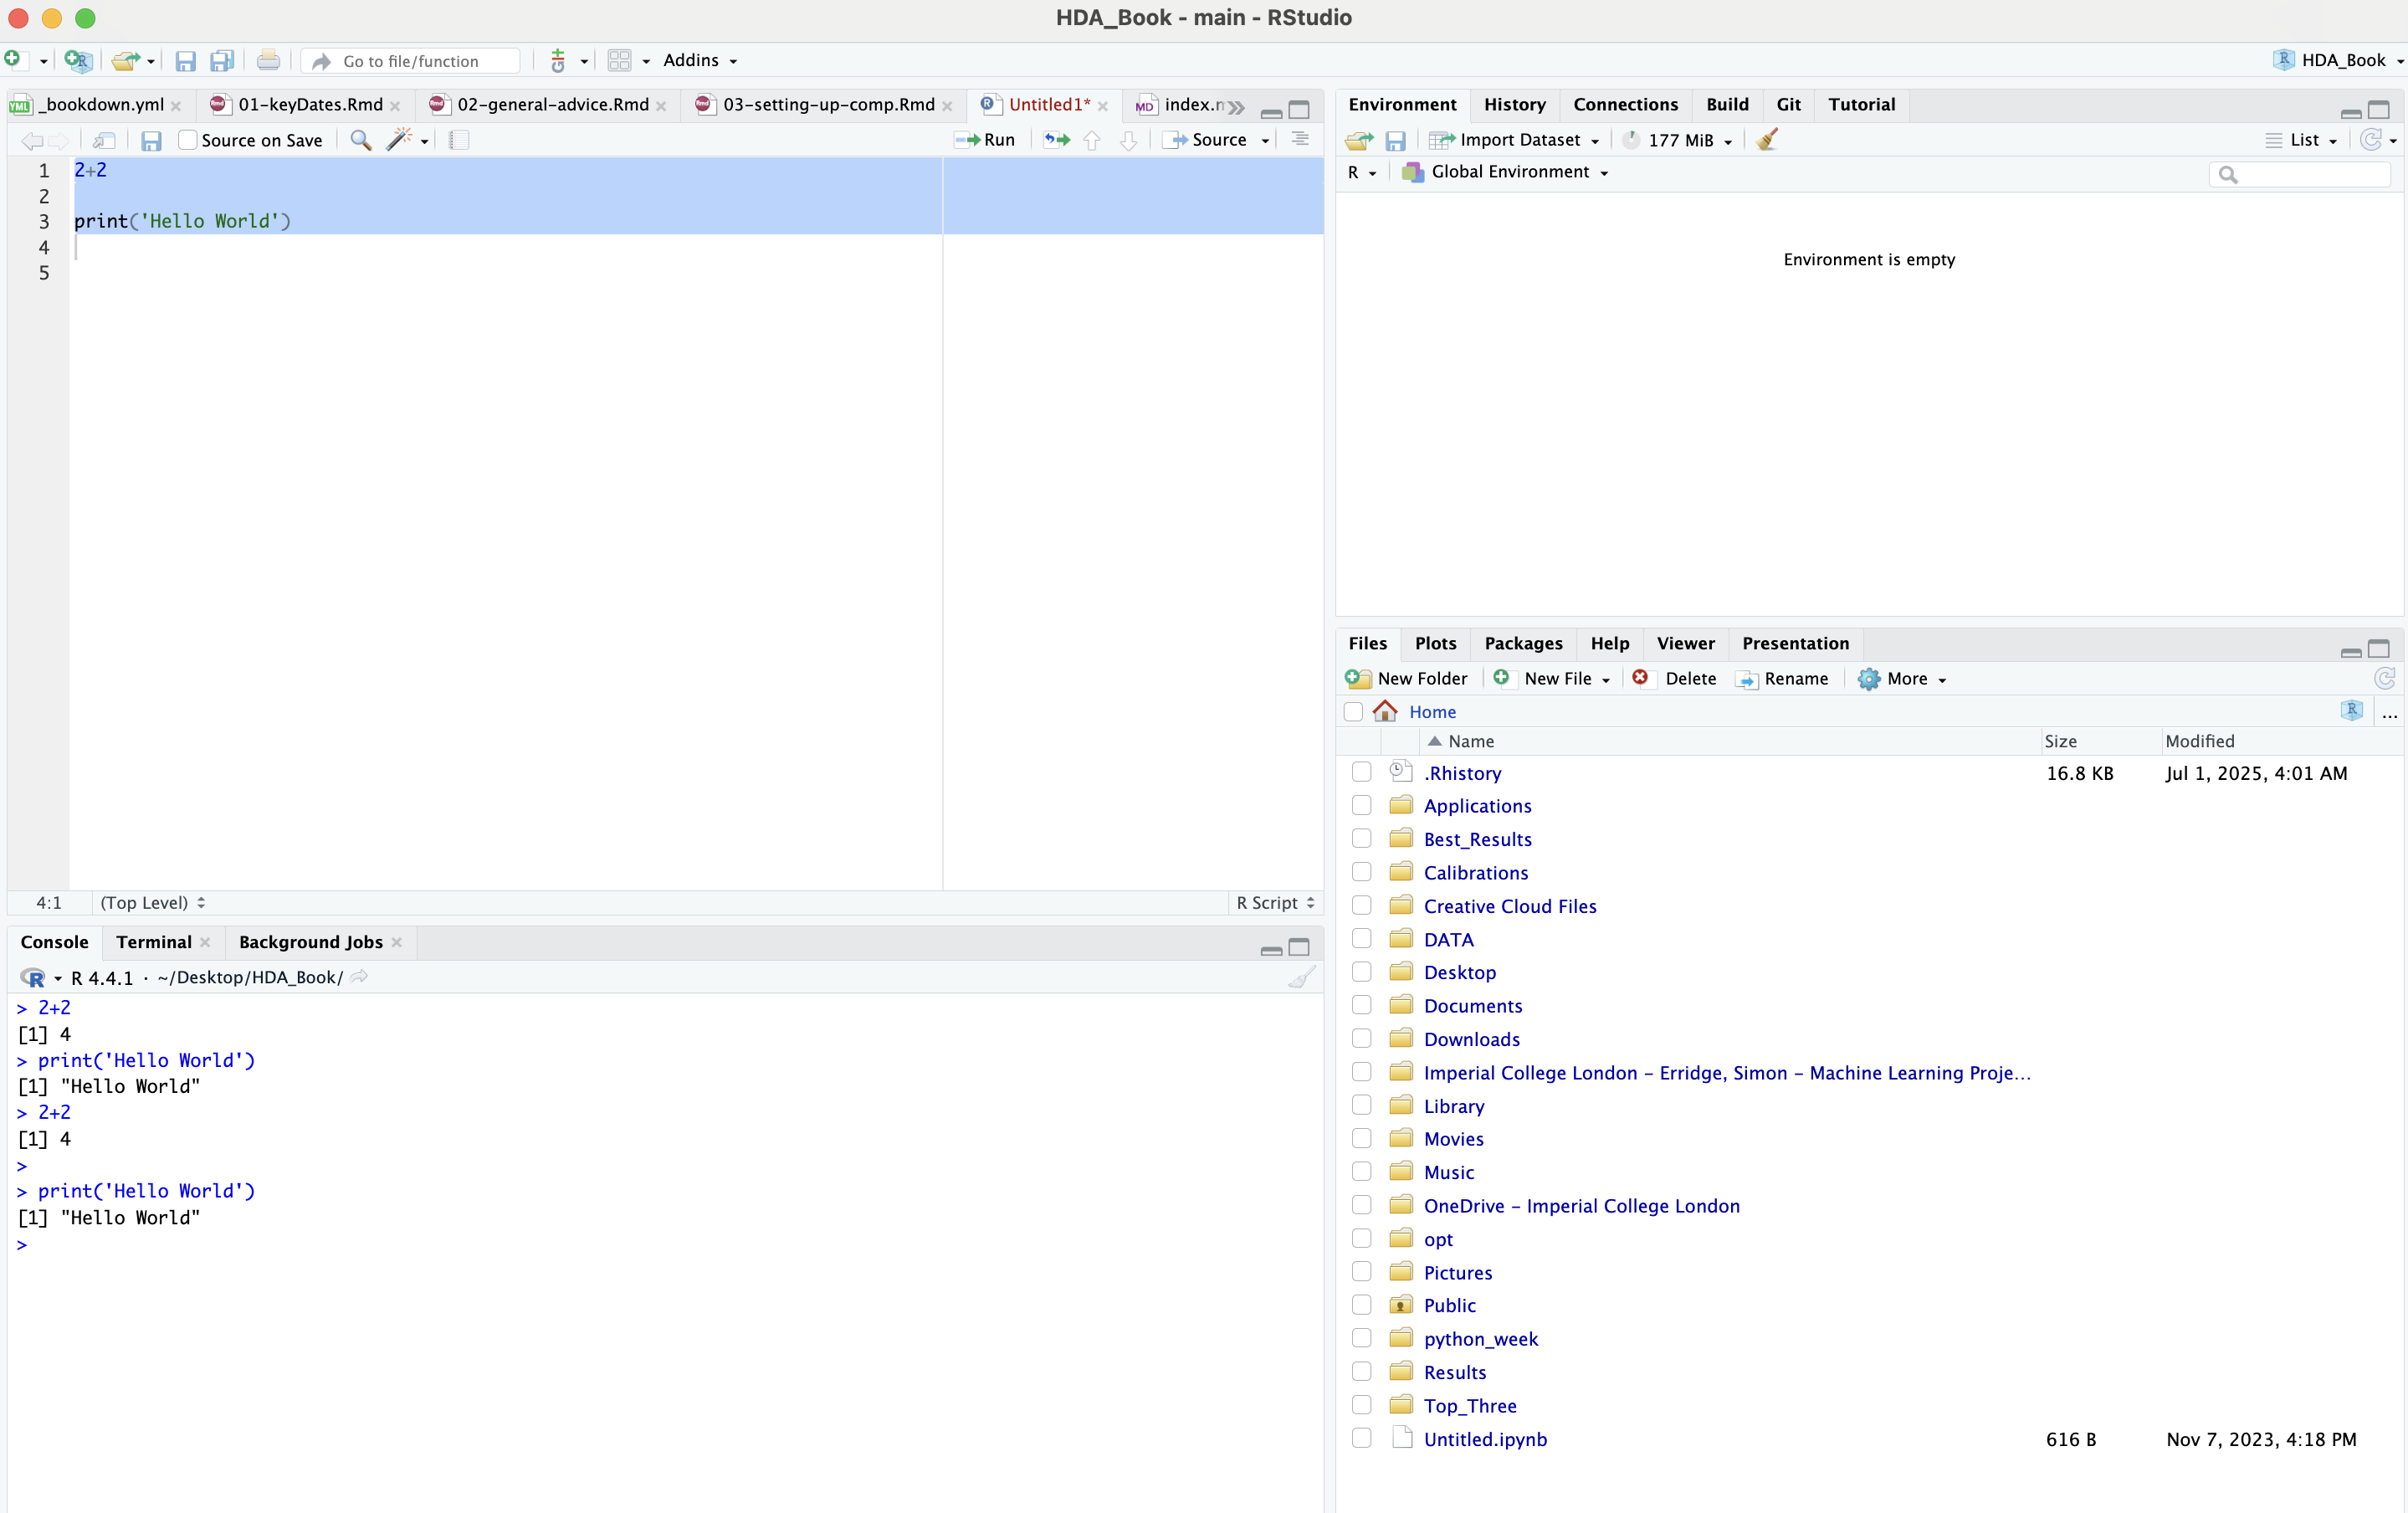Click the Run button in editor
Screen dimensions: 2408x1513
point(985,140)
